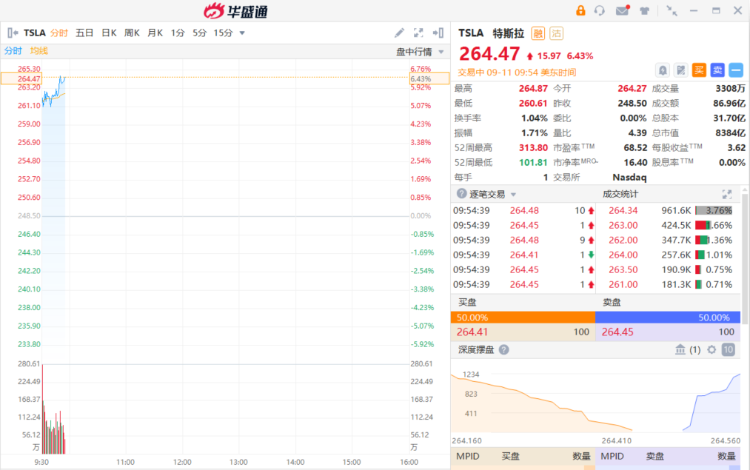Image resolution: width=750 pixels, height=470 pixels.
Task: Open more timeframes dropdown after 15分
Action: pyautogui.click(x=242, y=33)
